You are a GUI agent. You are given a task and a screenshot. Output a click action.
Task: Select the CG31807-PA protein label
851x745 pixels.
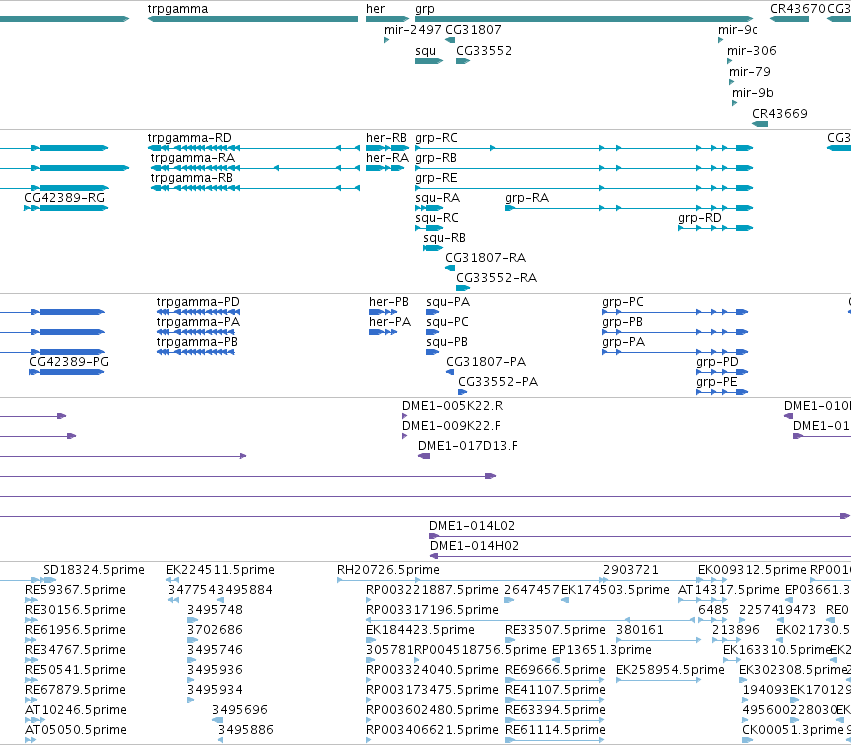click(x=486, y=362)
